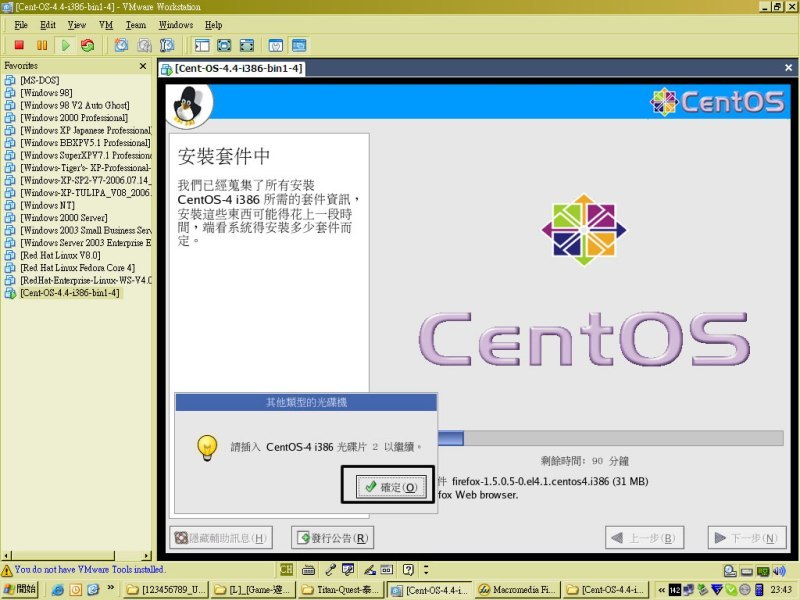Select [Windows 98 V2 Auto Ghost] favorite

click(74, 105)
